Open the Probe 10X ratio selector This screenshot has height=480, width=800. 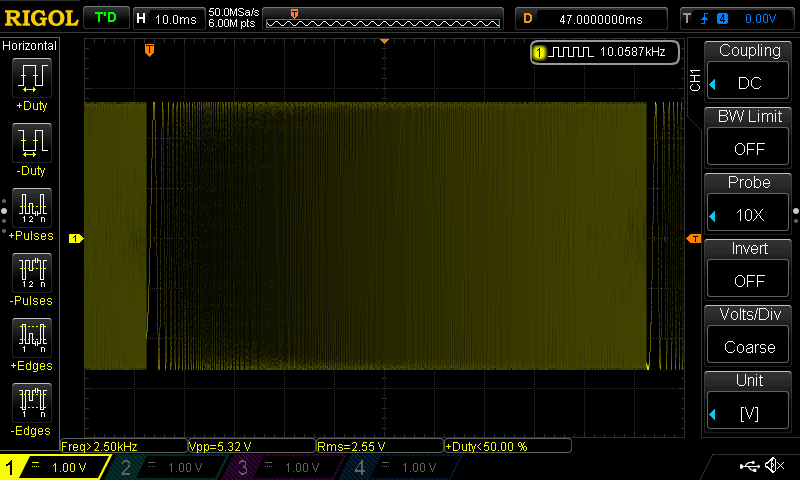749,201
